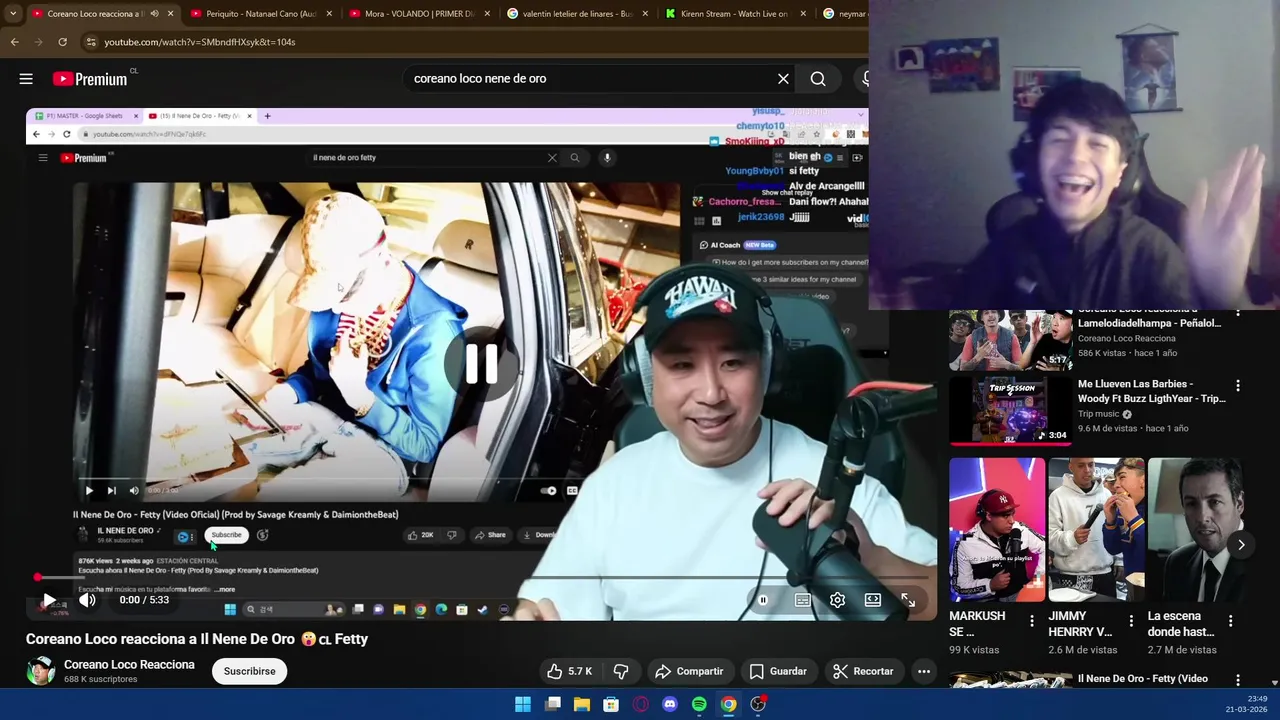Mute the video with speaker icon

click(x=88, y=600)
